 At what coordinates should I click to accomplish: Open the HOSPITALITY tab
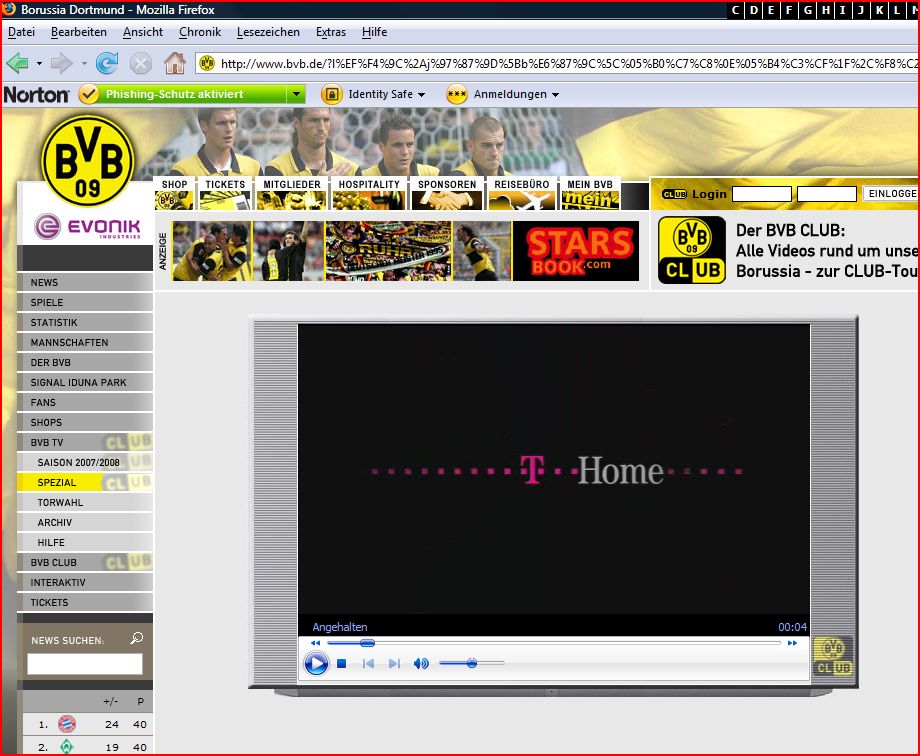(x=369, y=193)
